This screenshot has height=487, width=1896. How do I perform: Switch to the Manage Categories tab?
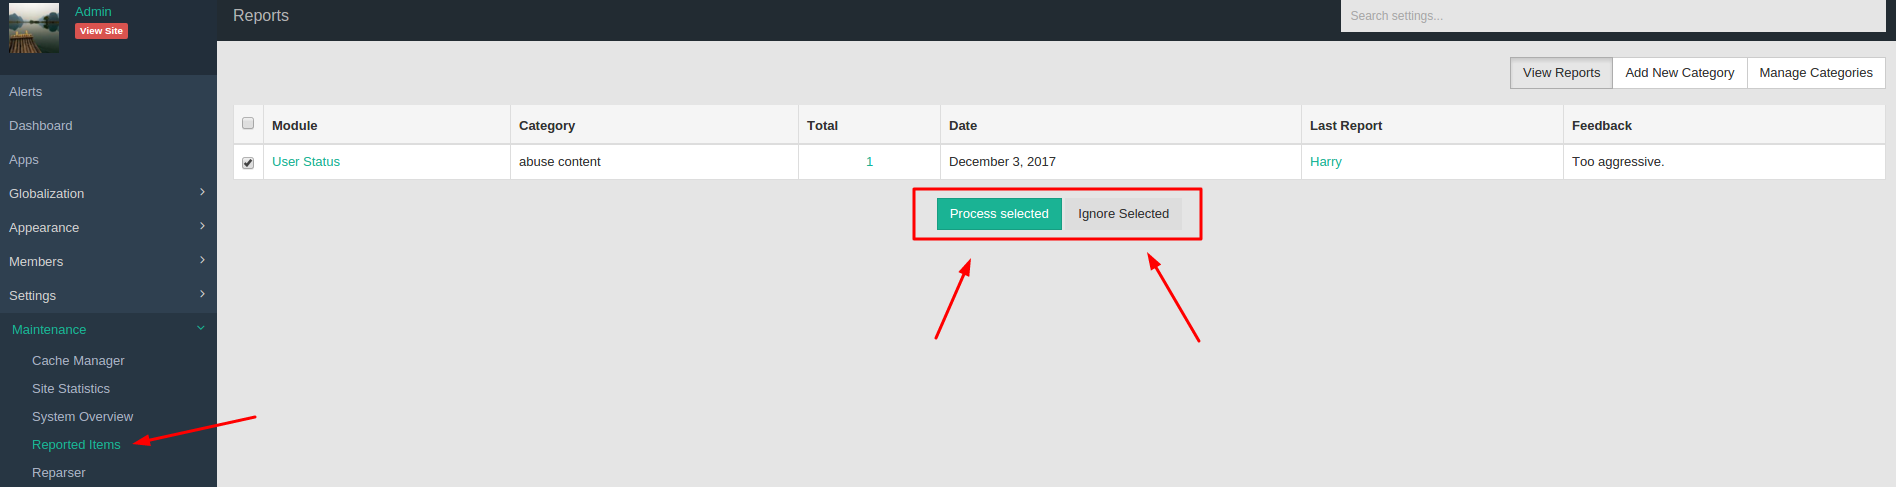coord(1815,73)
